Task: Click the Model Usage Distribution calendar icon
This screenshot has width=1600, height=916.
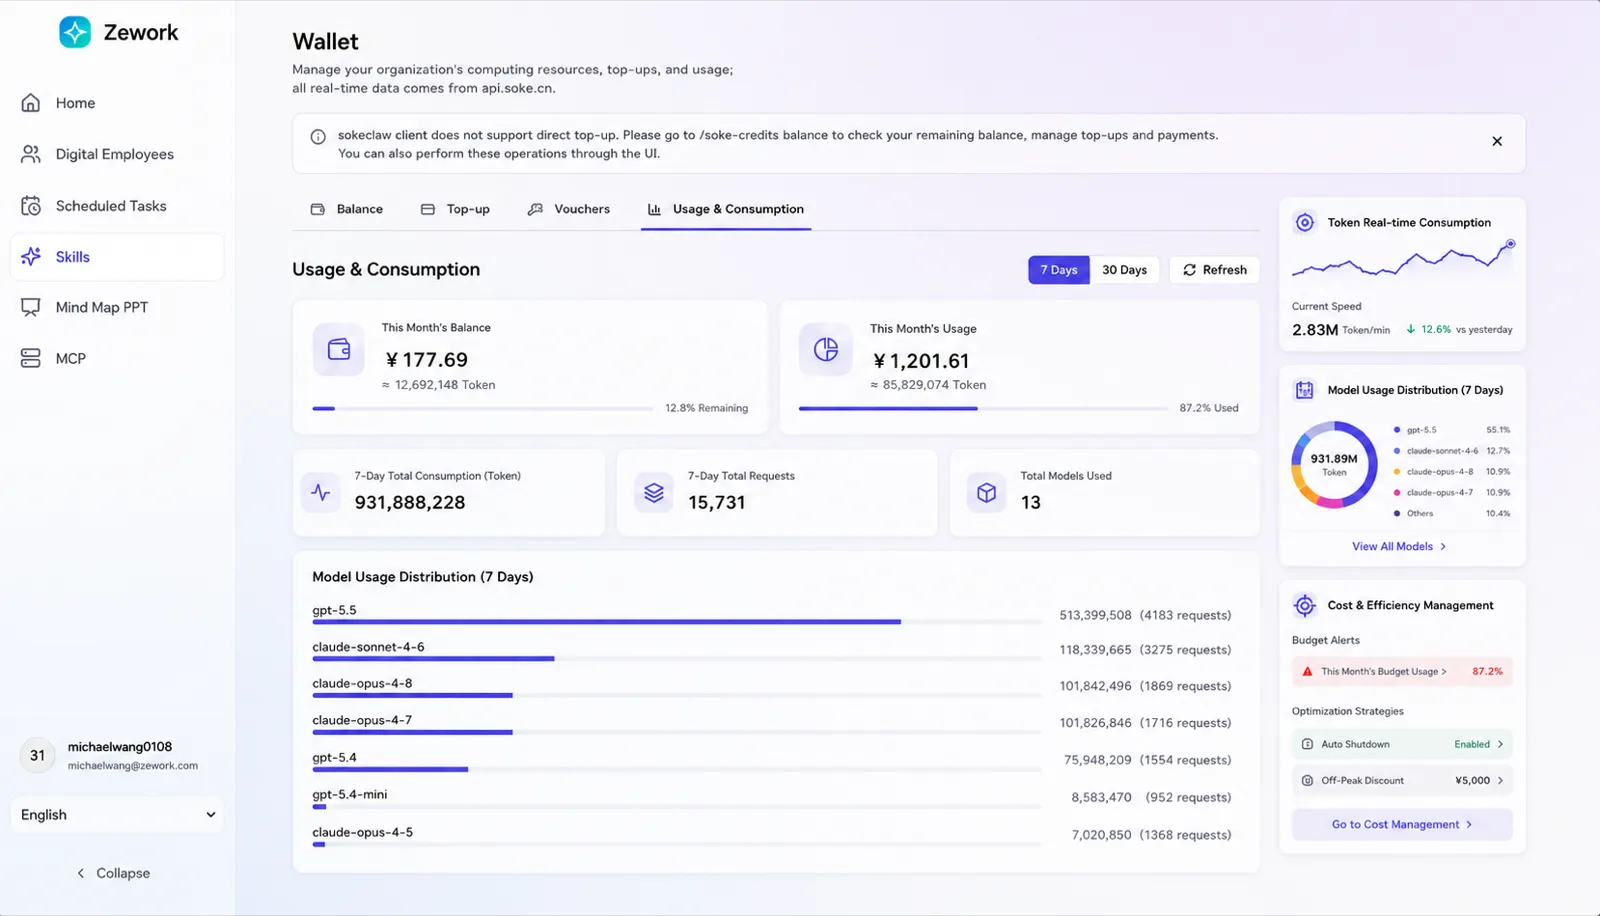Action: tap(1305, 390)
